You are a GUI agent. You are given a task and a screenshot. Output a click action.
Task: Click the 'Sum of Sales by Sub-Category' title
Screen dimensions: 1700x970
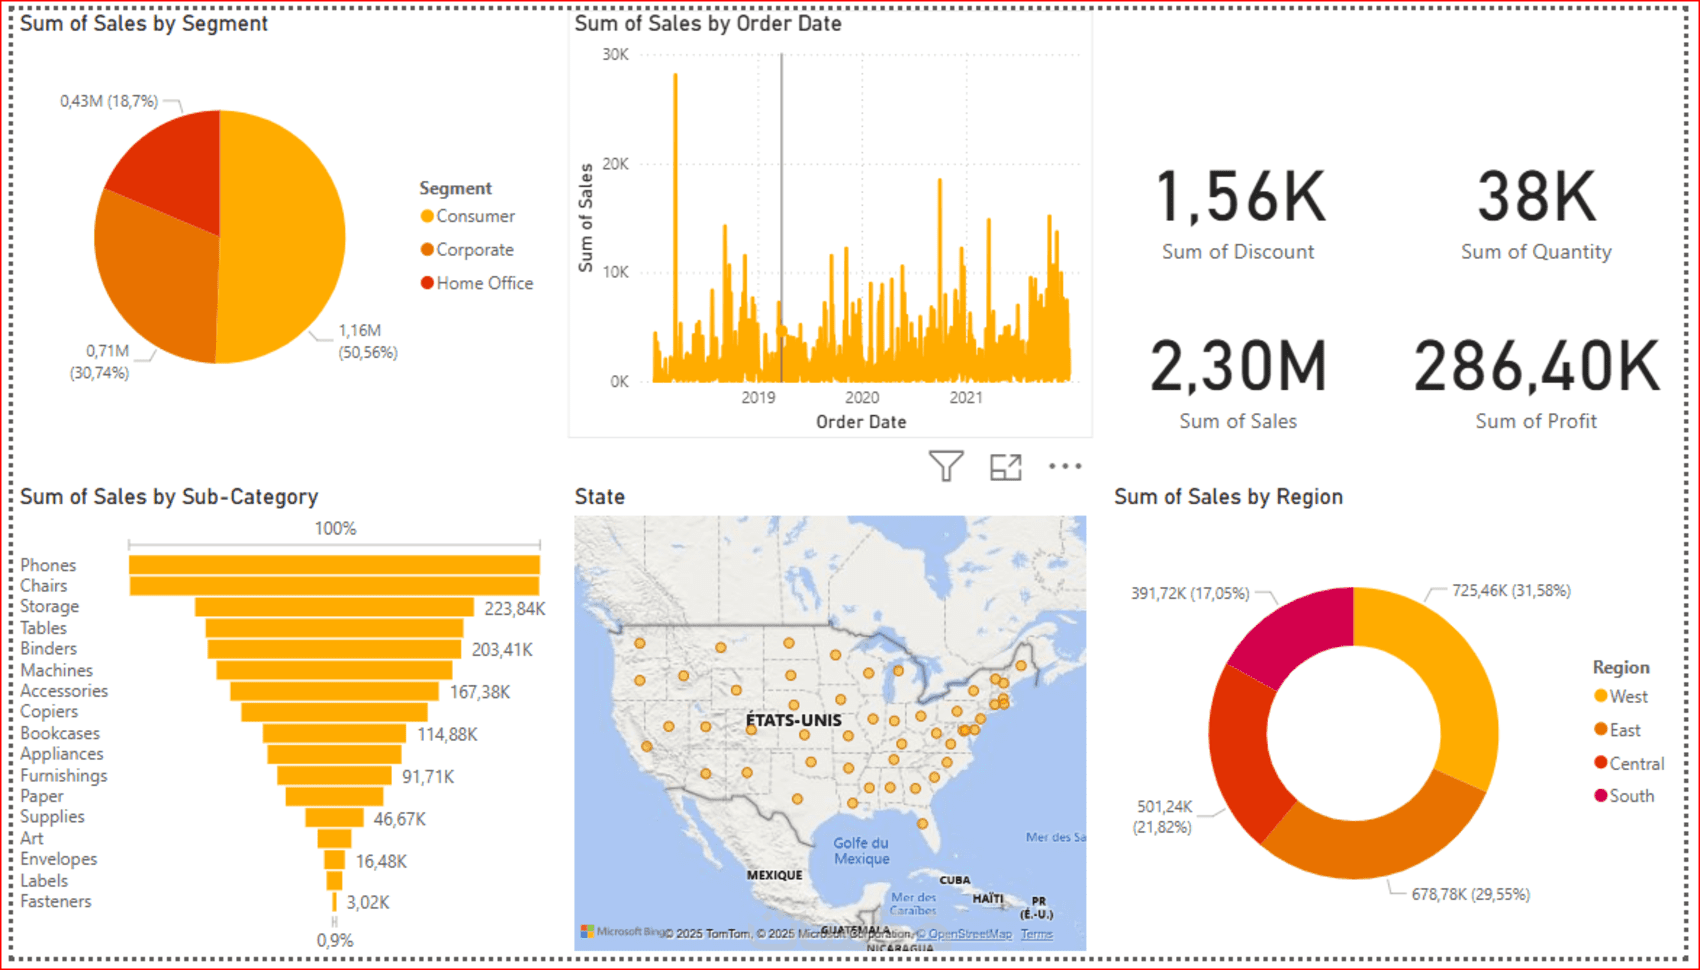pyautogui.click(x=169, y=497)
